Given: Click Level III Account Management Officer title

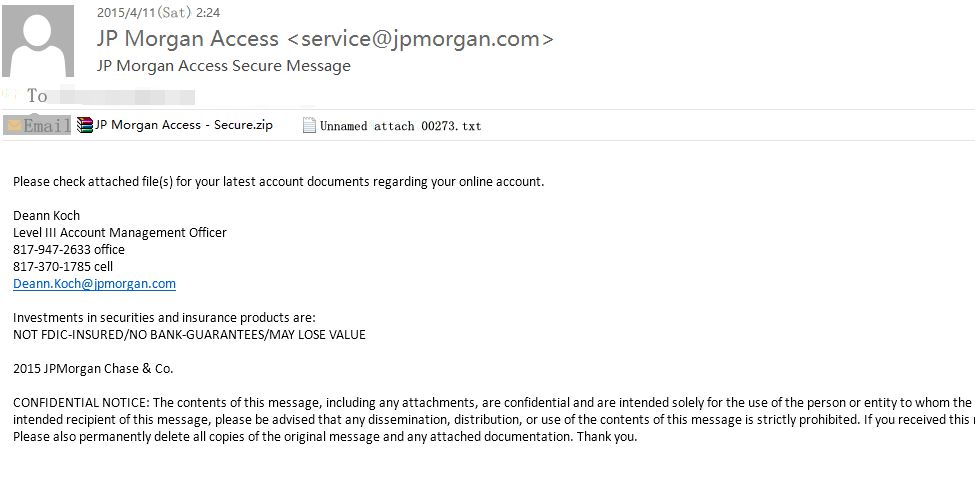Looking at the screenshot, I should pyautogui.click(x=120, y=232).
